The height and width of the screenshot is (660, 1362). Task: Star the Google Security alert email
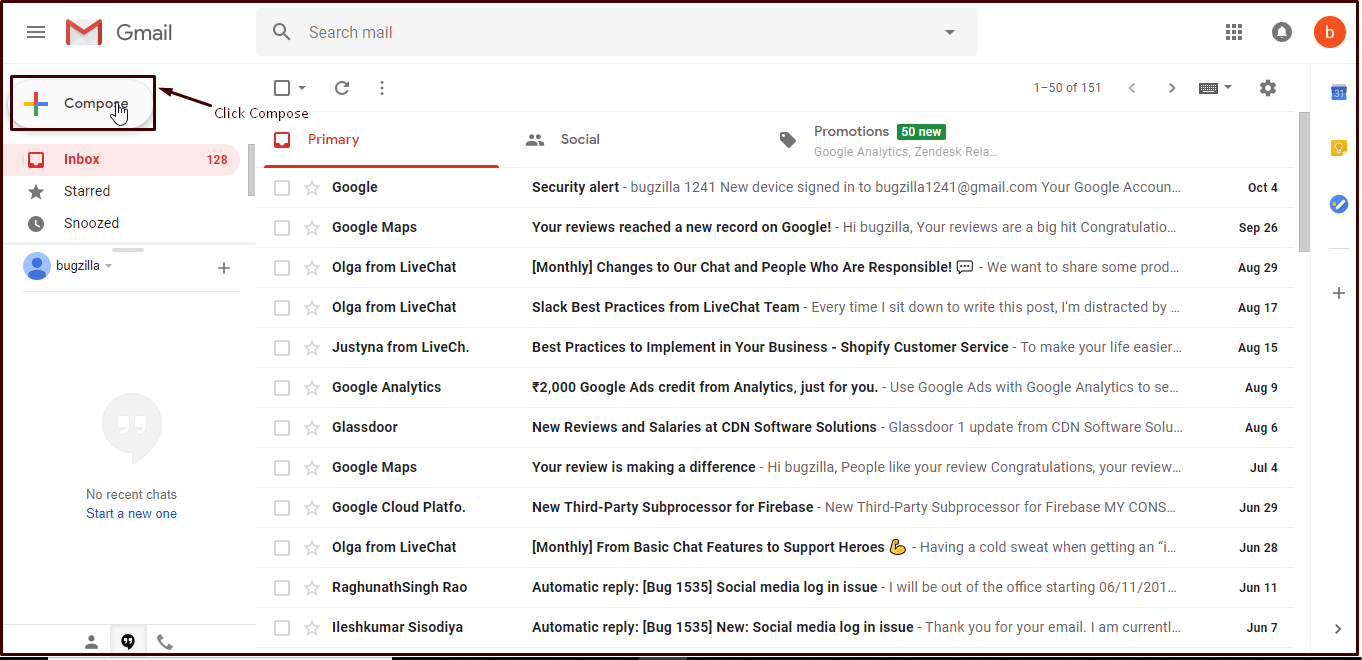tap(312, 188)
